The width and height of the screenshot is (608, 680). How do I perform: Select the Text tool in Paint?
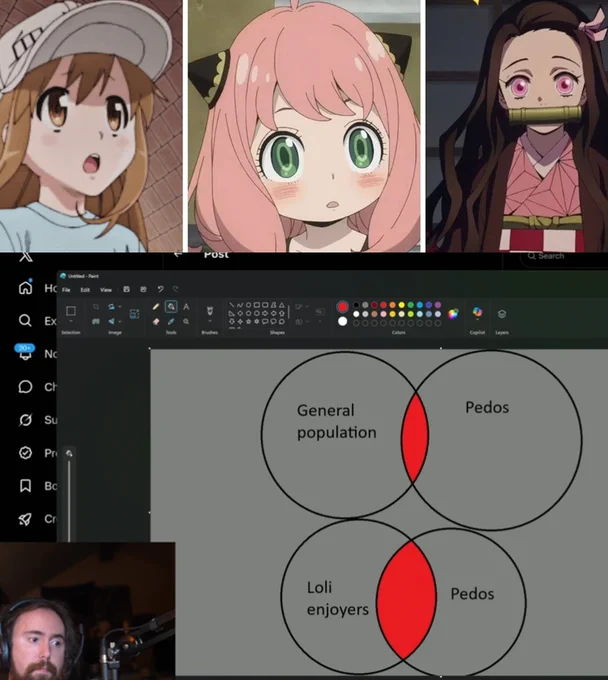coord(186,307)
